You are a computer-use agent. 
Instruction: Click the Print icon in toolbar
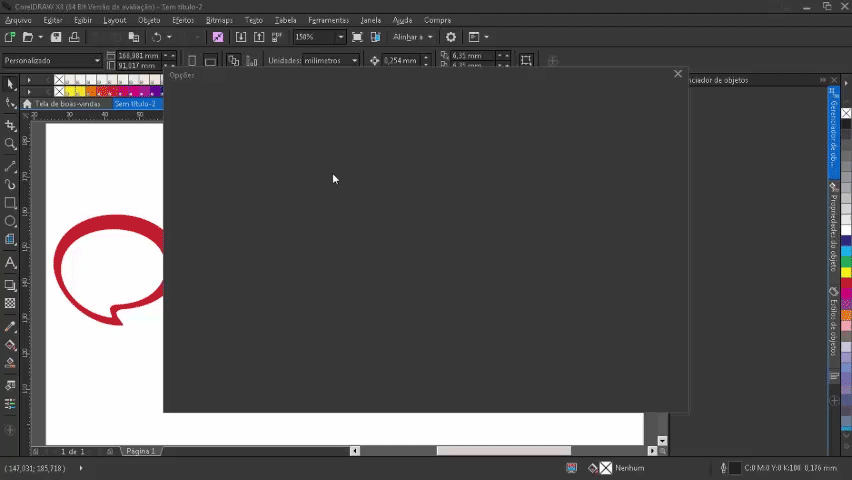pos(74,37)
